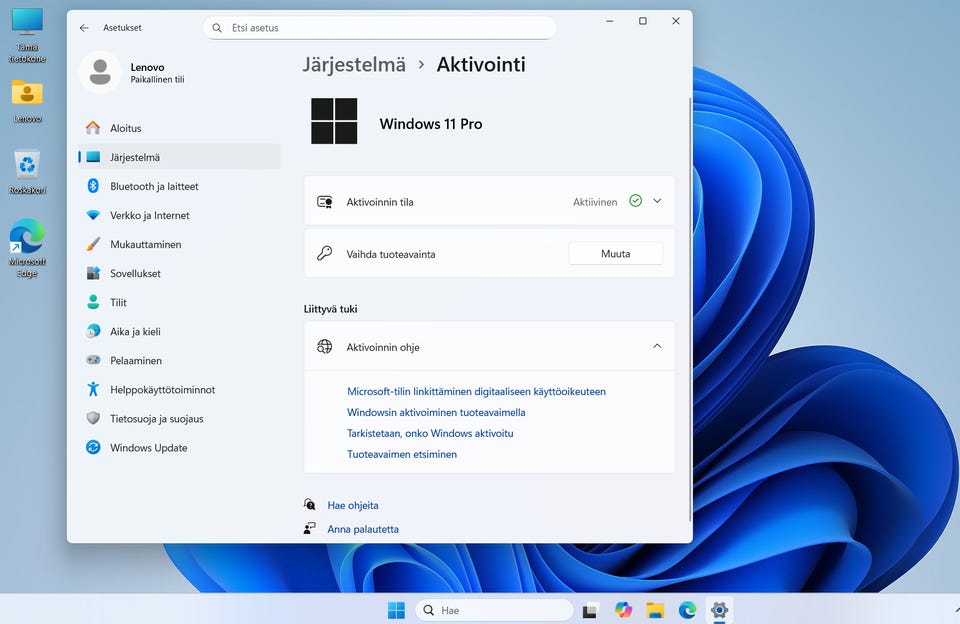960x624 pixels.
Task: Collapse the Aktivoinnin ohje section
Action: [x=657, y=347]
